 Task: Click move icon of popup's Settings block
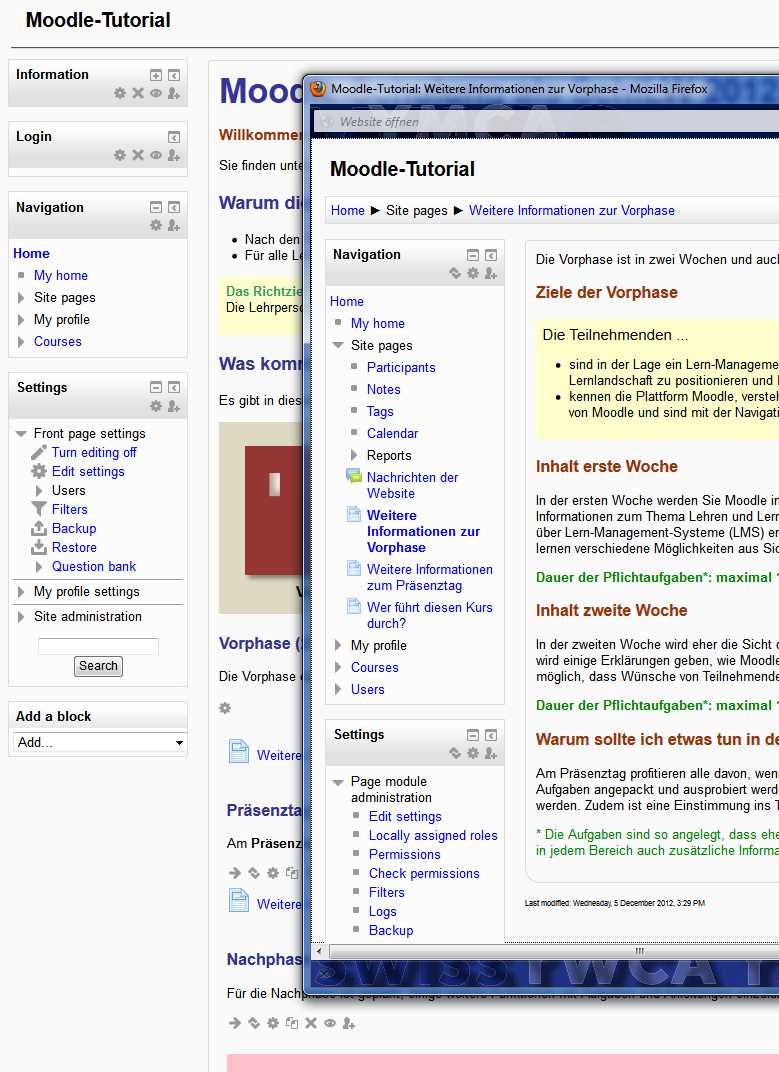click(455, 753)
